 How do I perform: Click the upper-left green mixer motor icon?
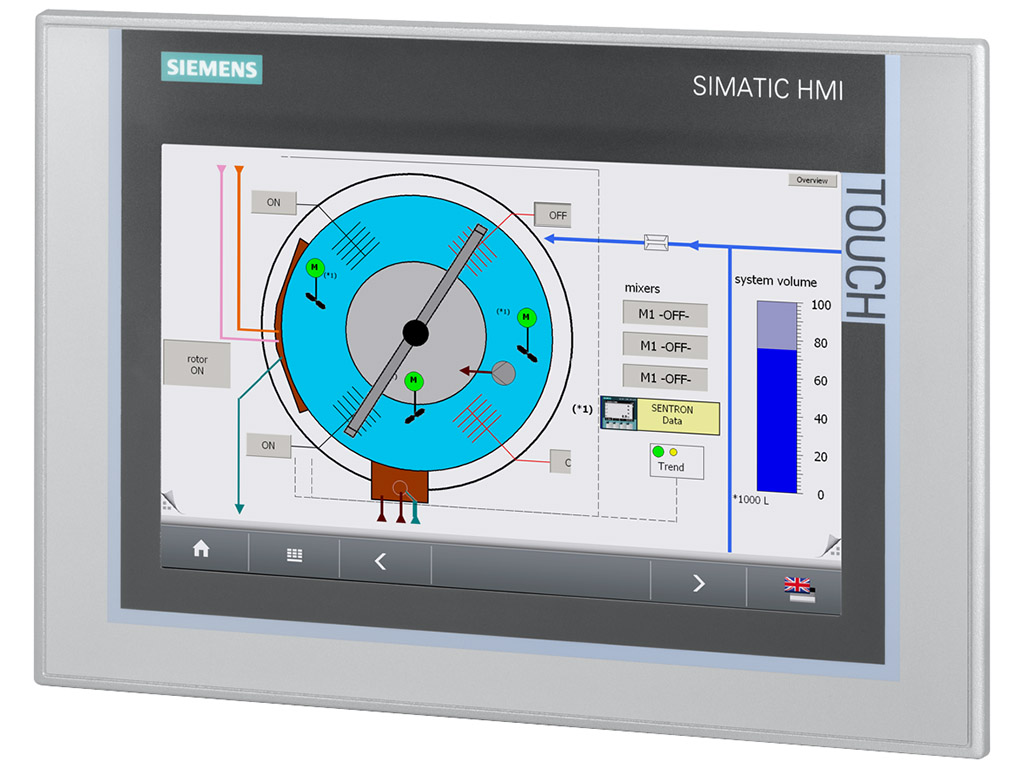(315, 268)
